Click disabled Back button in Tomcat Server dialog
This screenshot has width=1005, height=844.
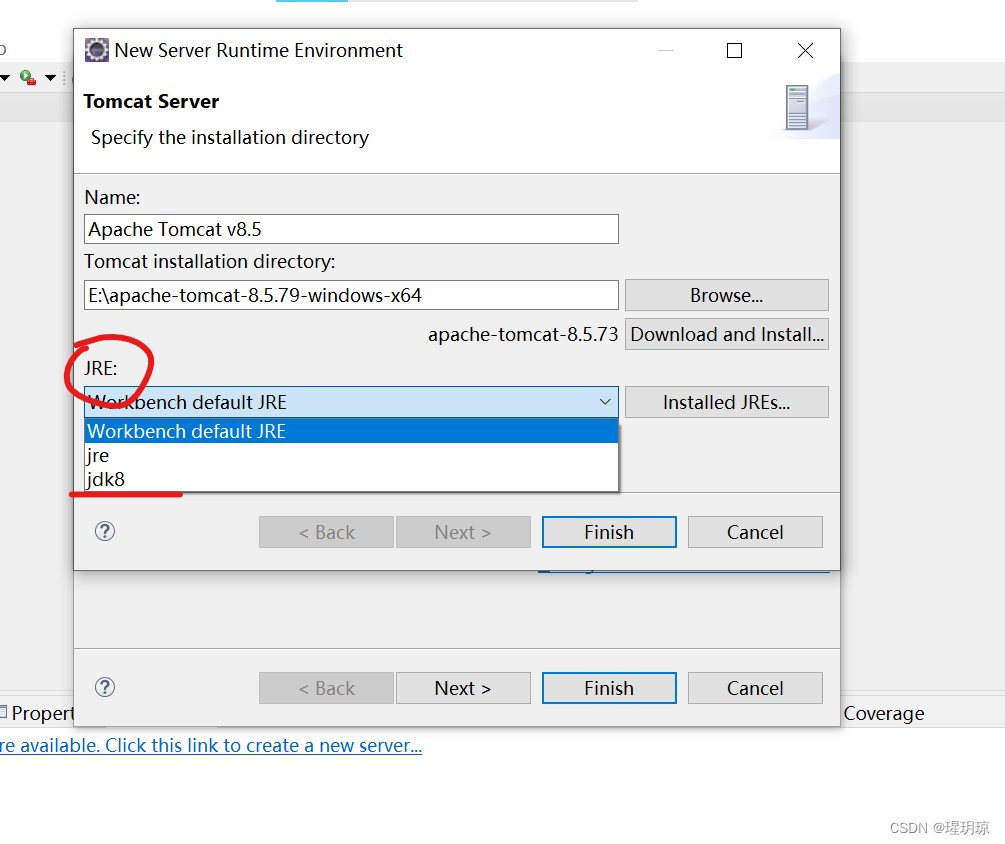click(x=326, y=533)
